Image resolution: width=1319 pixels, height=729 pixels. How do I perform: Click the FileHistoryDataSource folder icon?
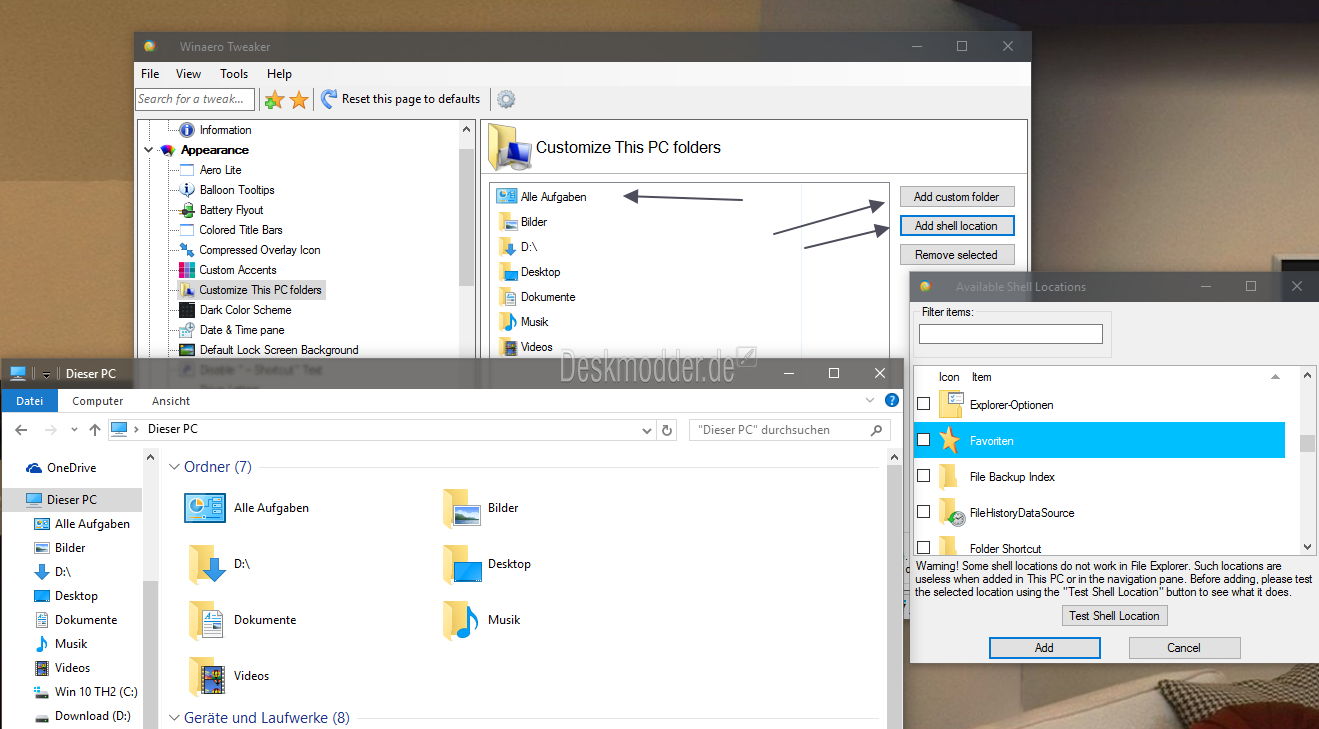pyautogui.click(x=951, y=513)
